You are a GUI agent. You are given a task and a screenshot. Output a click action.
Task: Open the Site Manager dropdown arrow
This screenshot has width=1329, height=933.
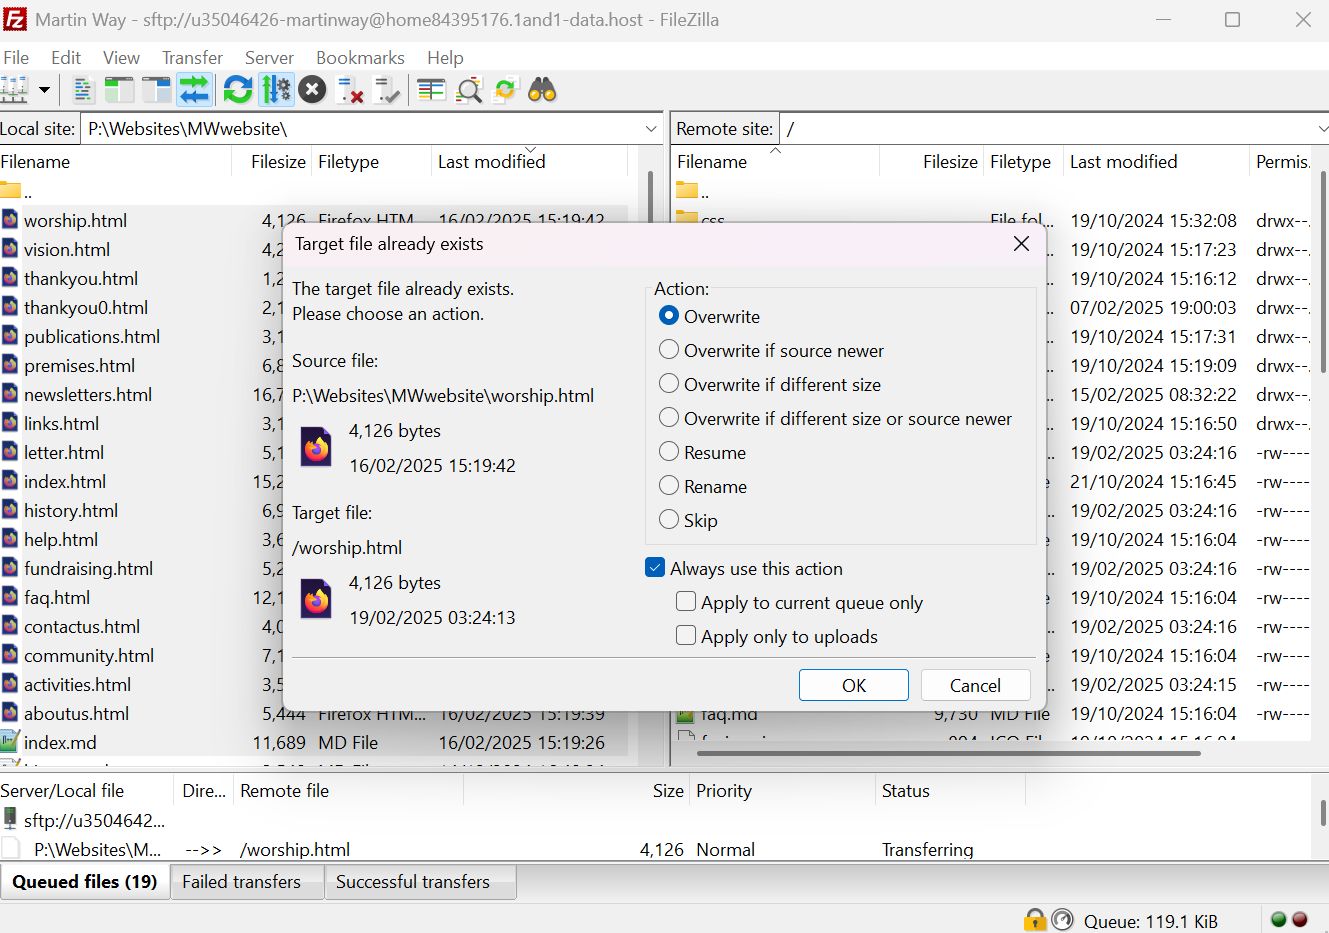44,90
